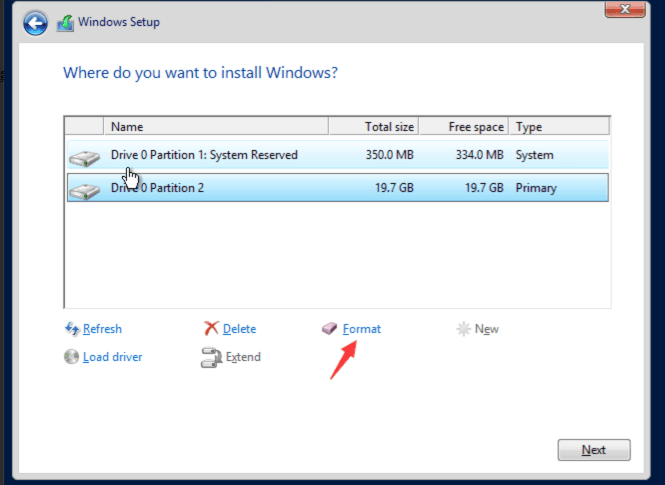Delete the selected partition
This screenshot has height=485, width=665.
239,329
